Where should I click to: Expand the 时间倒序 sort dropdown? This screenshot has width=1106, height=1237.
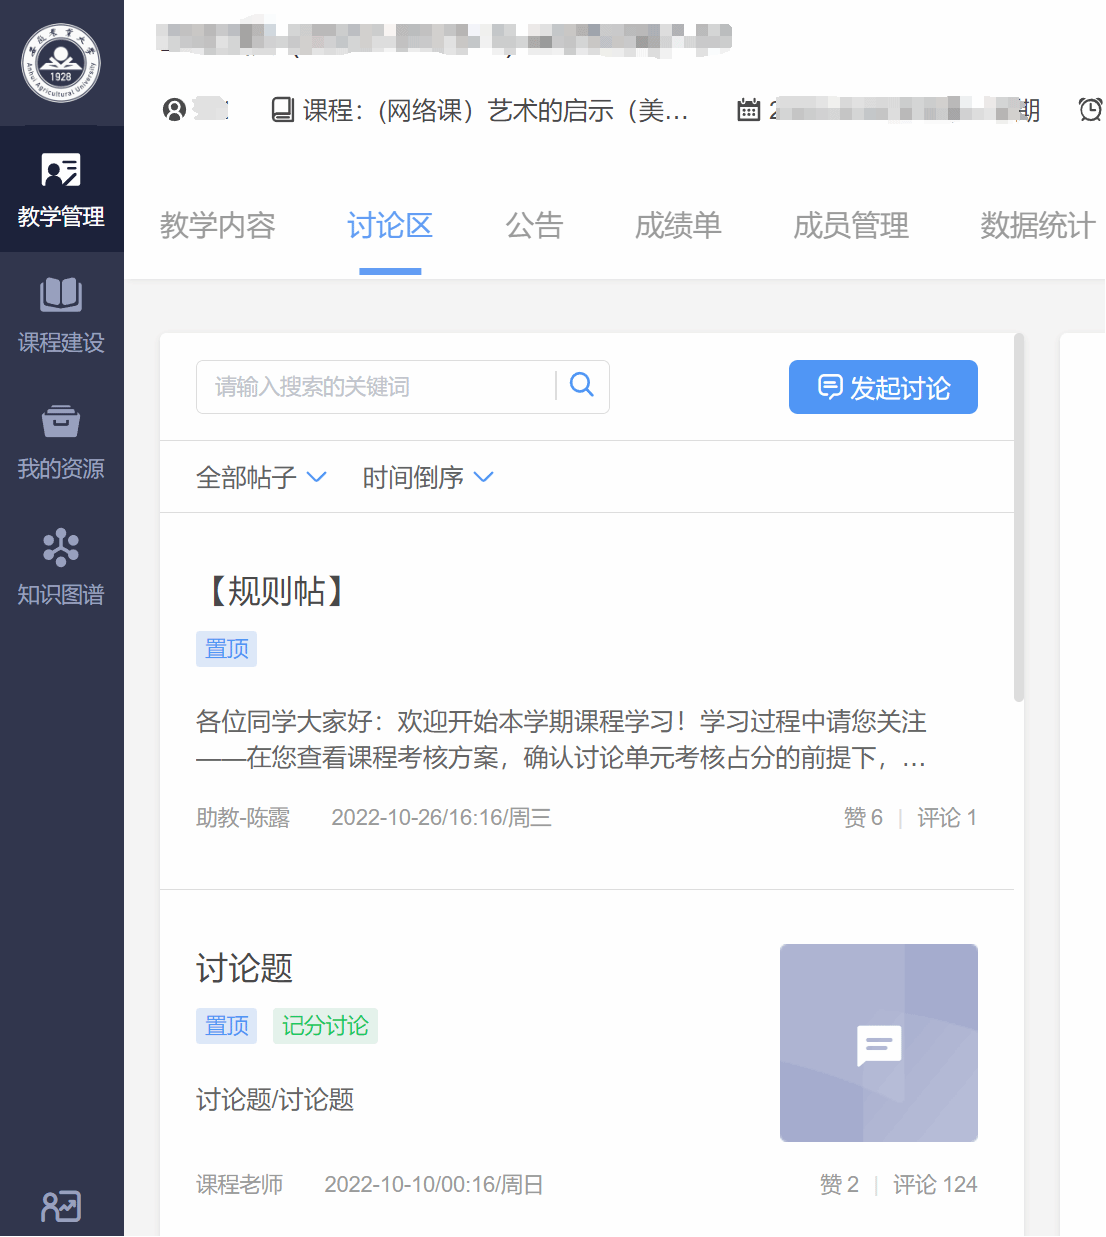click(x=428, y=477)
